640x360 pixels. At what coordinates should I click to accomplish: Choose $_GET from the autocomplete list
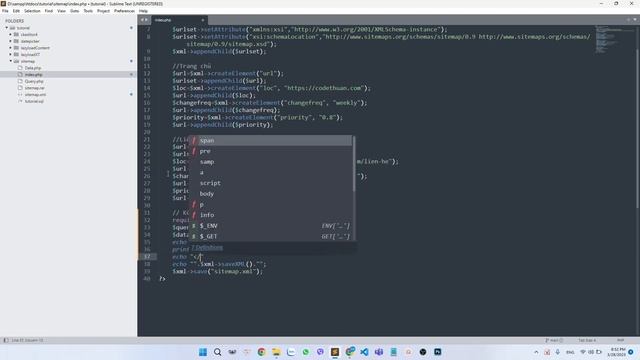(271, 236)
